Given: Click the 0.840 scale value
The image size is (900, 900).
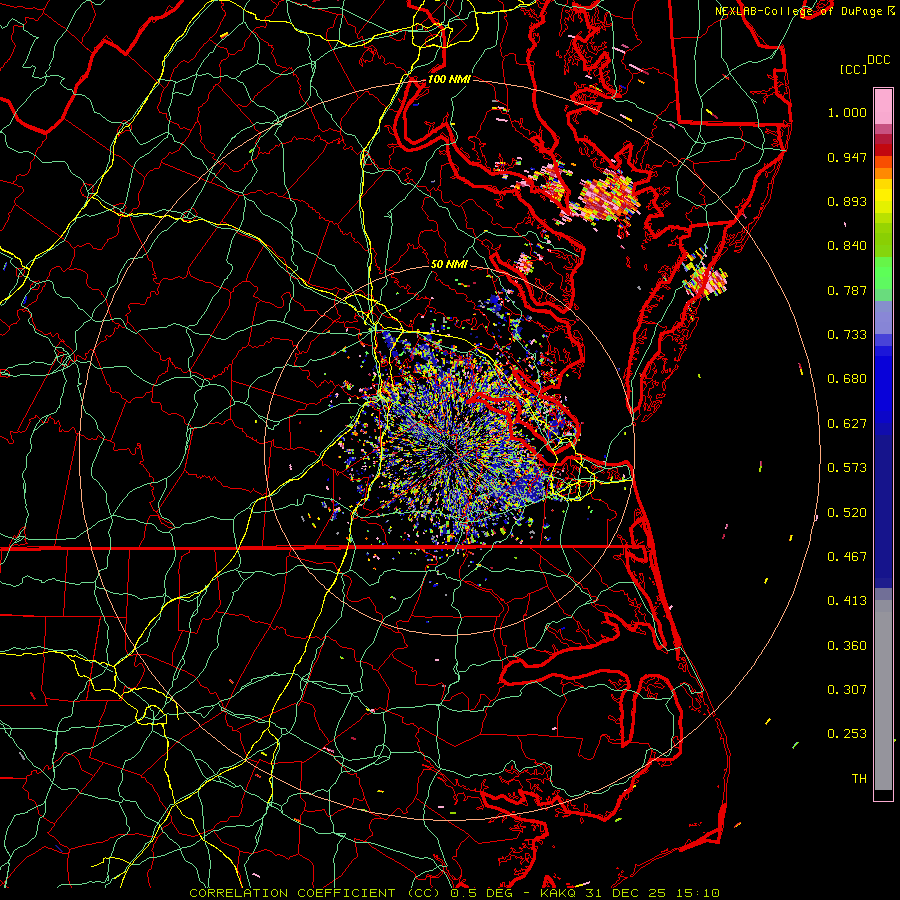Looking at the screenshot, I should pos(847,246).
